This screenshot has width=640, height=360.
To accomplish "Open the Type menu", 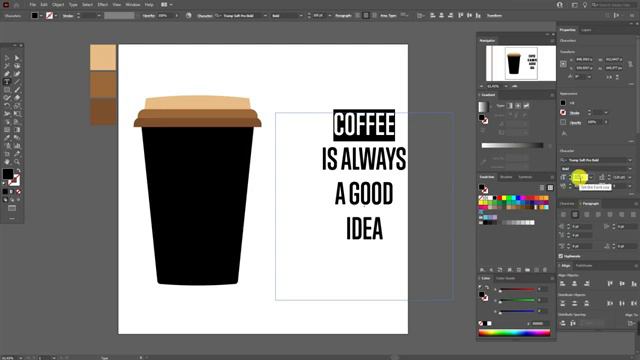I will (x=73, y=5).
